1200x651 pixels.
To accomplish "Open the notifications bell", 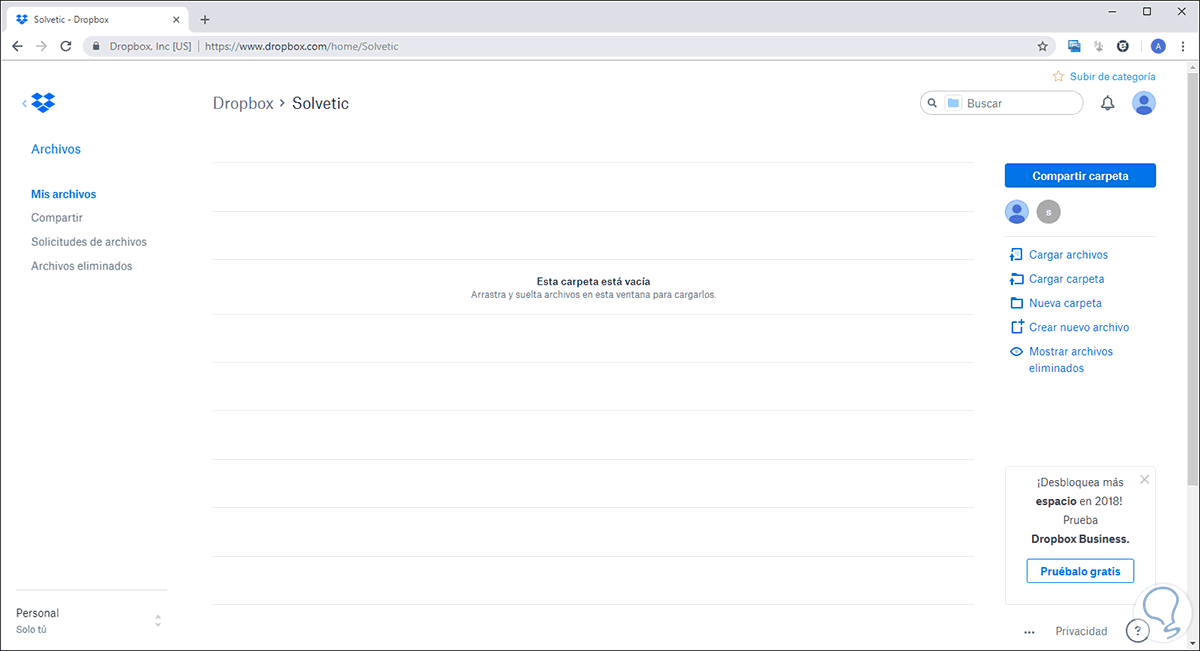I will pyautogui.click(x=1107, y=103).
